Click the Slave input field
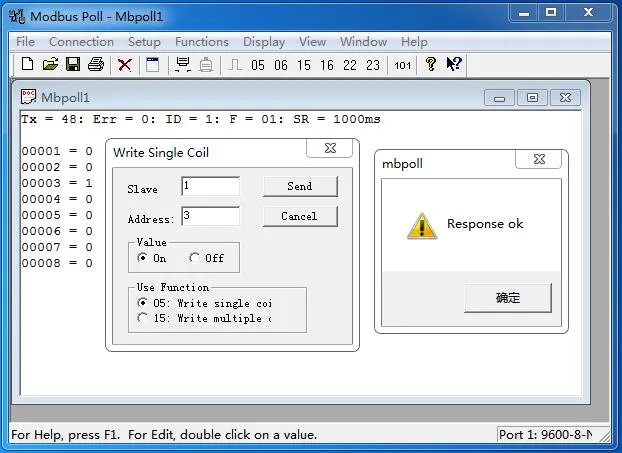622x453 pixels. (x=210, y=186)
